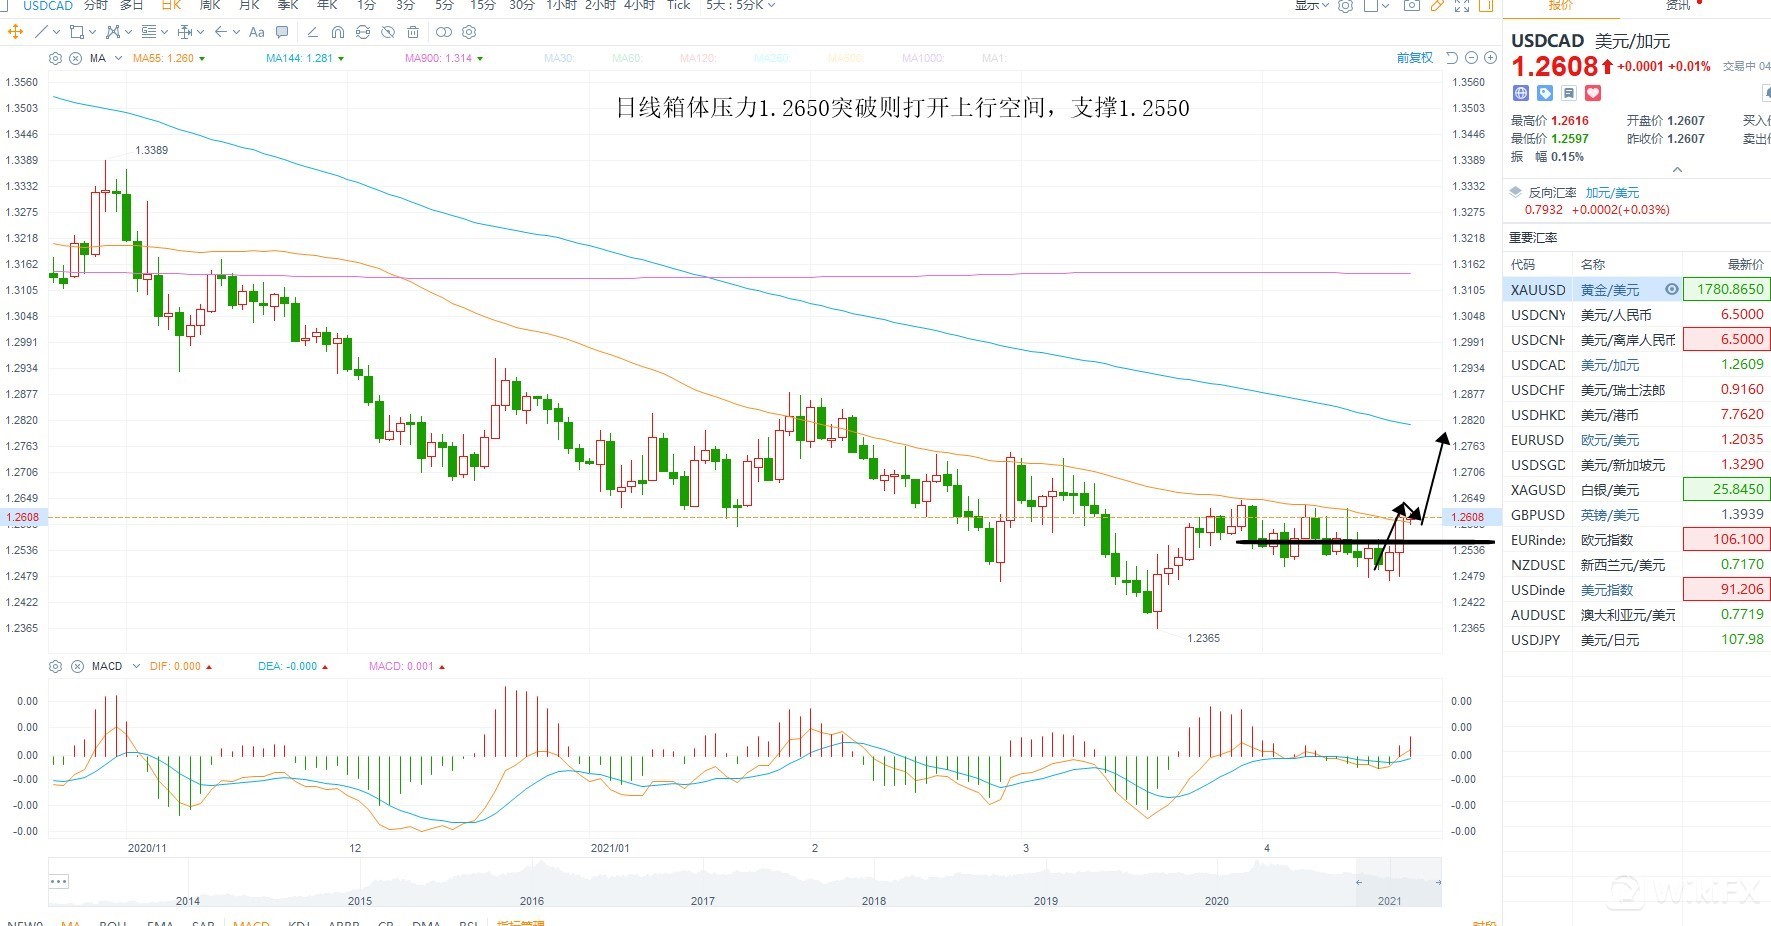
Task: Switch to the 周K weekly chart
Action: [x=210, y=5]
